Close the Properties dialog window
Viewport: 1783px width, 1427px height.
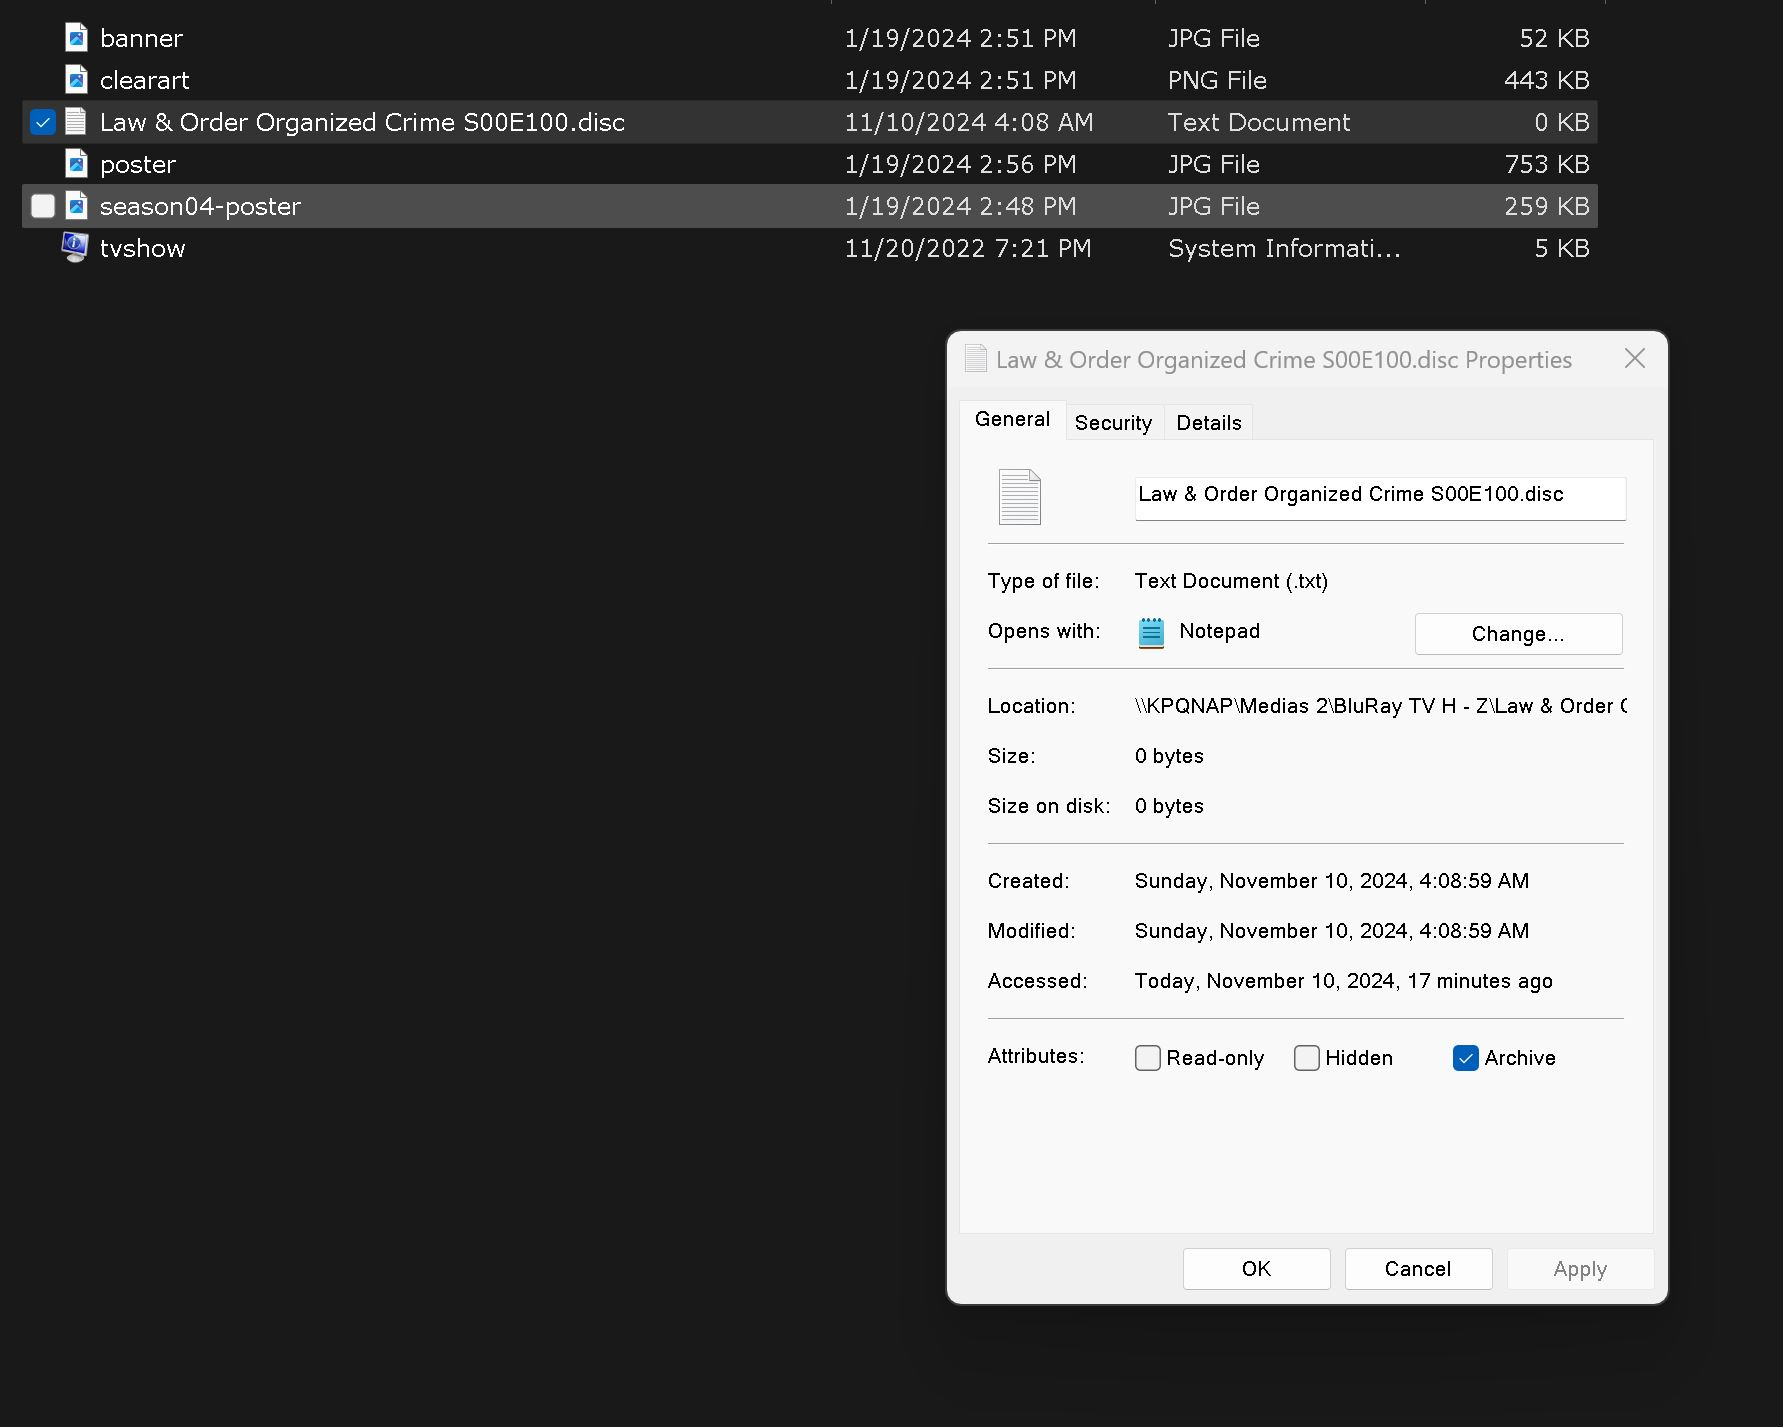1634,359
